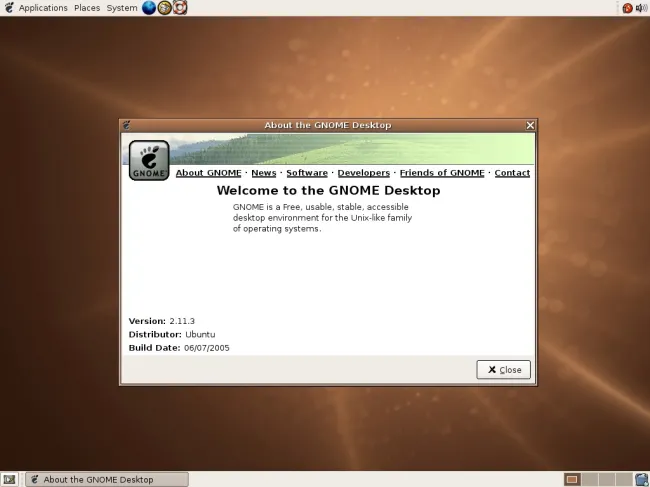Open the Software link

click(307, 173)
